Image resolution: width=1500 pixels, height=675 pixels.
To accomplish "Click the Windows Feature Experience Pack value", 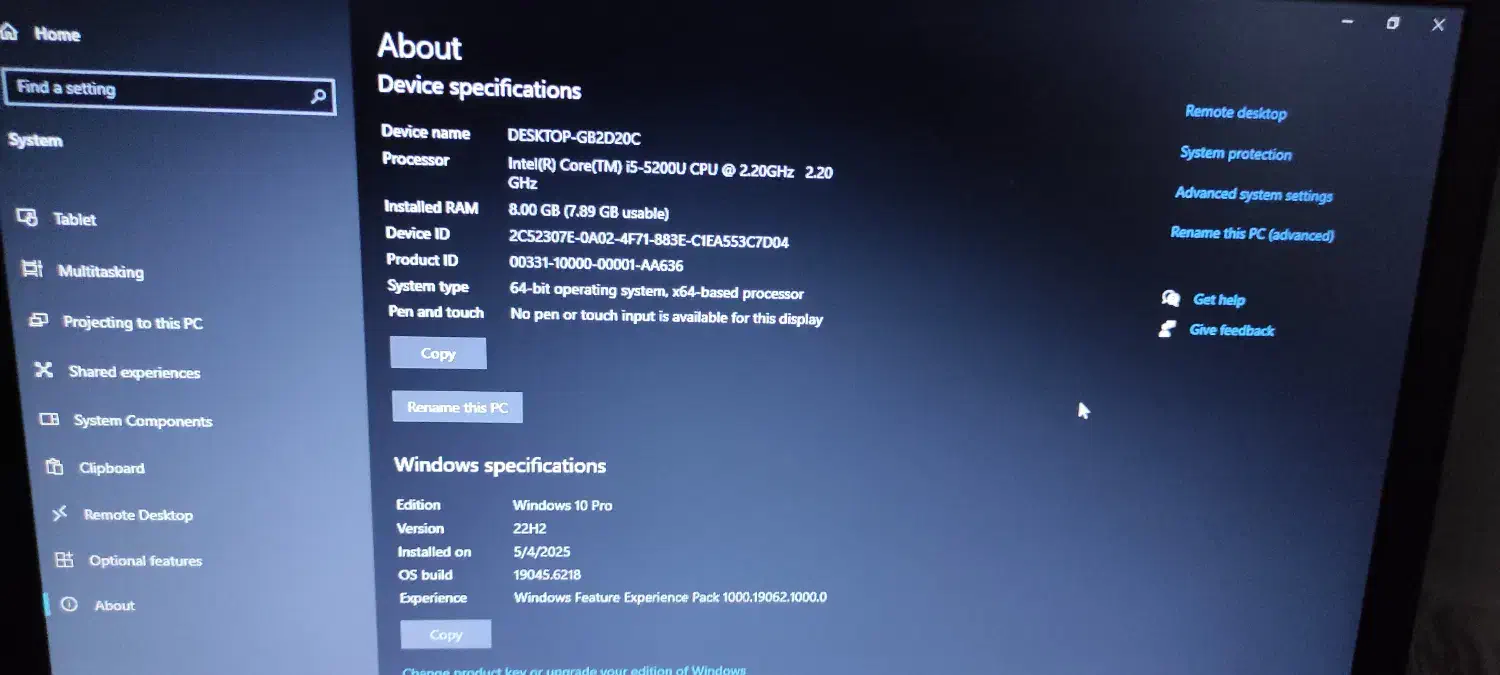I will (x=670, y=598).
